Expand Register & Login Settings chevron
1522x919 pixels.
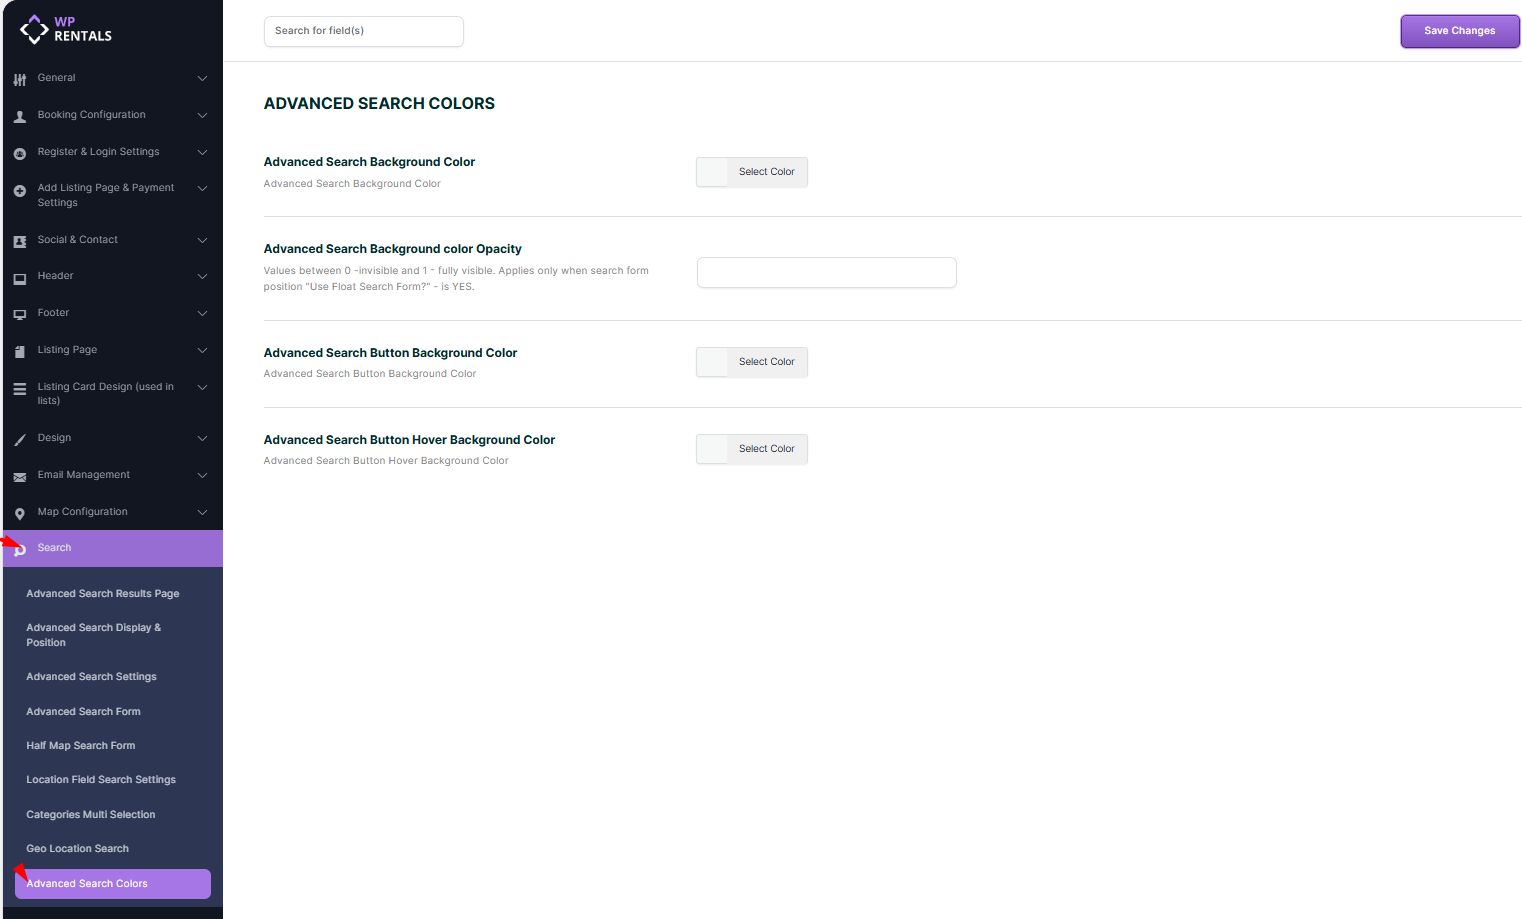[202, 152]
